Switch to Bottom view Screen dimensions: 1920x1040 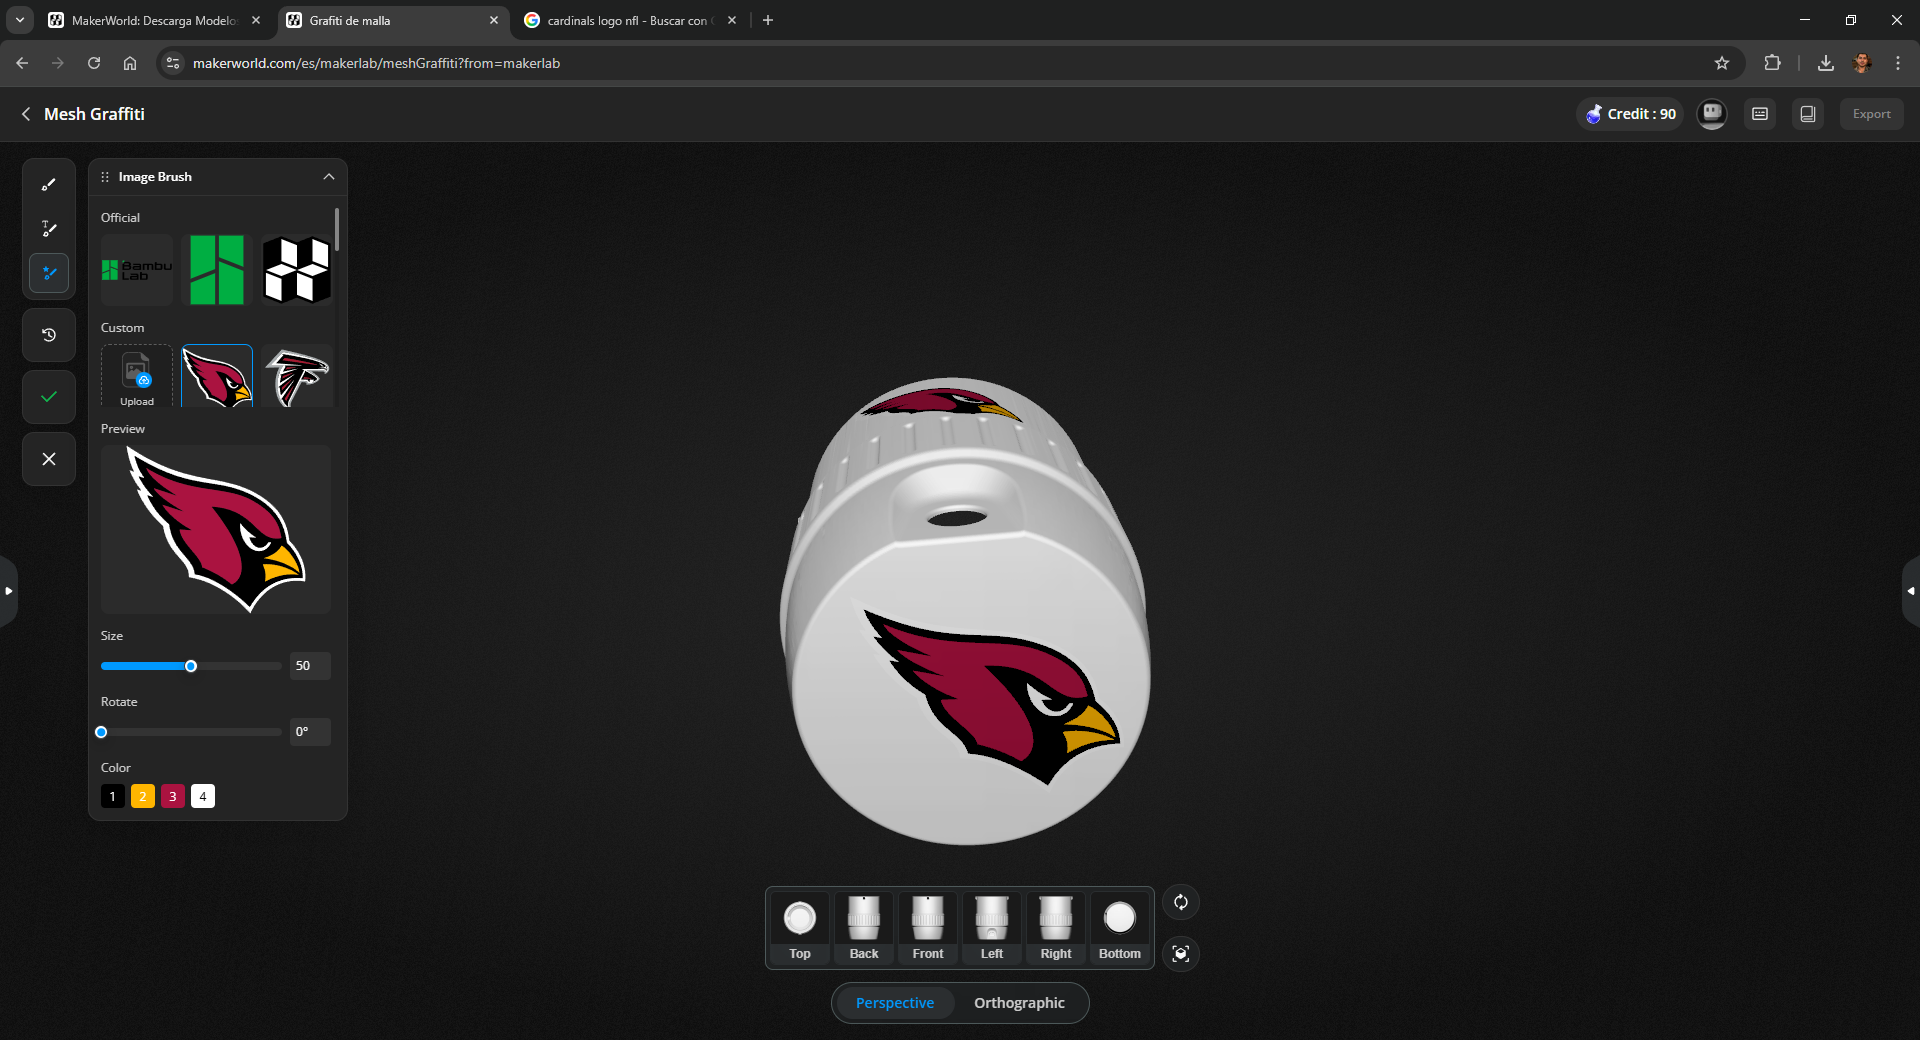pos(1120,928)
